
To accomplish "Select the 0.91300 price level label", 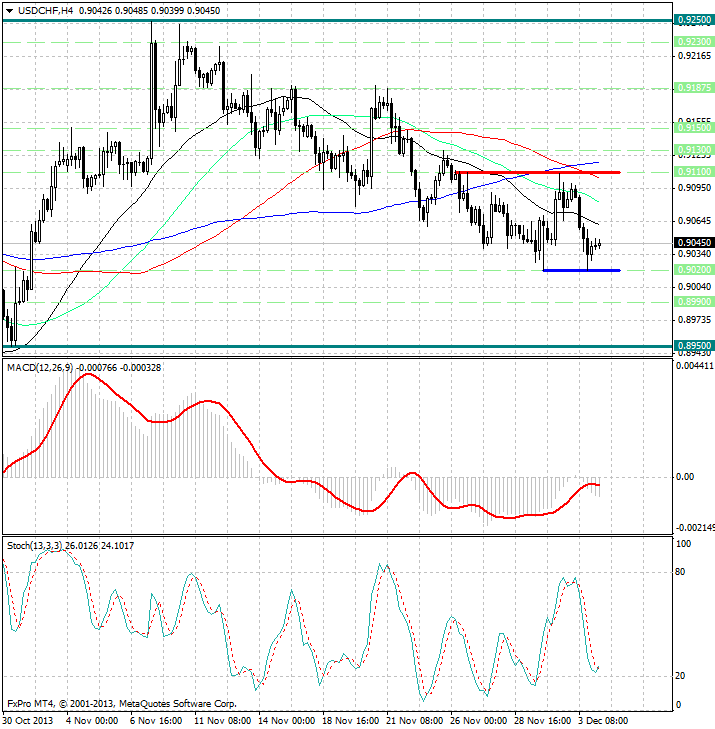I will pyautogui.click(x=694, y=150).
